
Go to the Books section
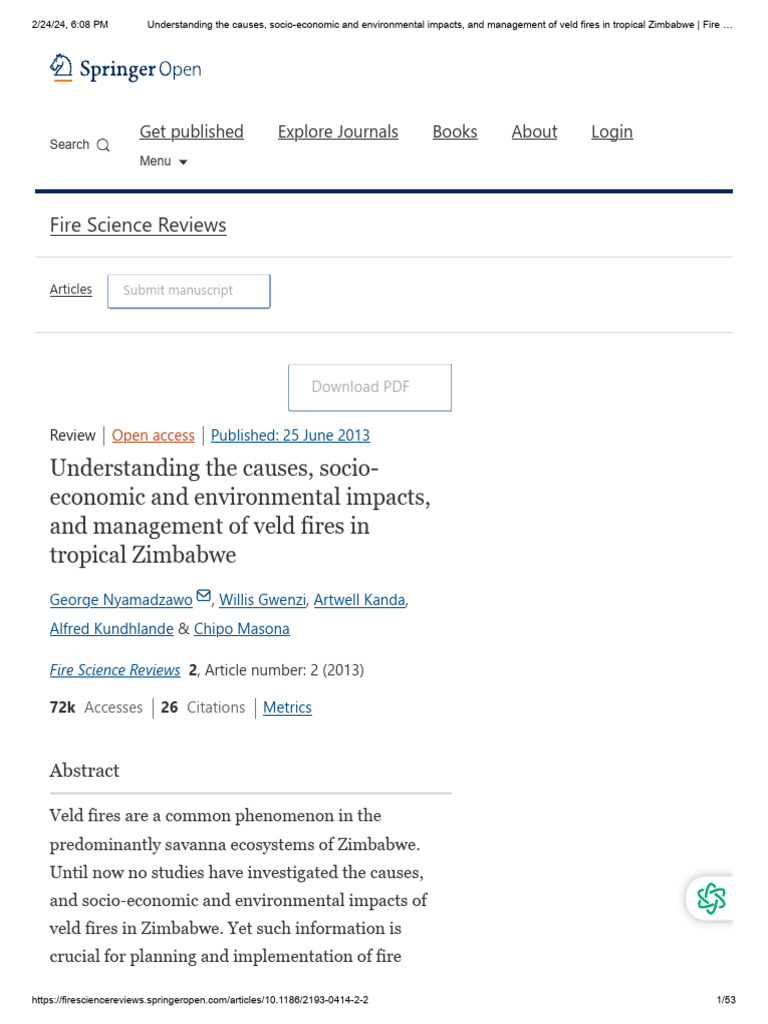point(455,132)
